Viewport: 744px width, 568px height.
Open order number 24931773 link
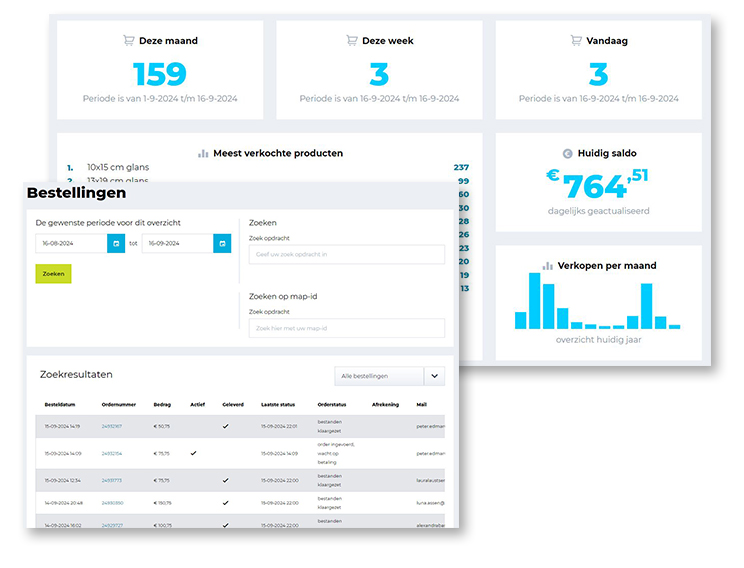pos(112,480)
